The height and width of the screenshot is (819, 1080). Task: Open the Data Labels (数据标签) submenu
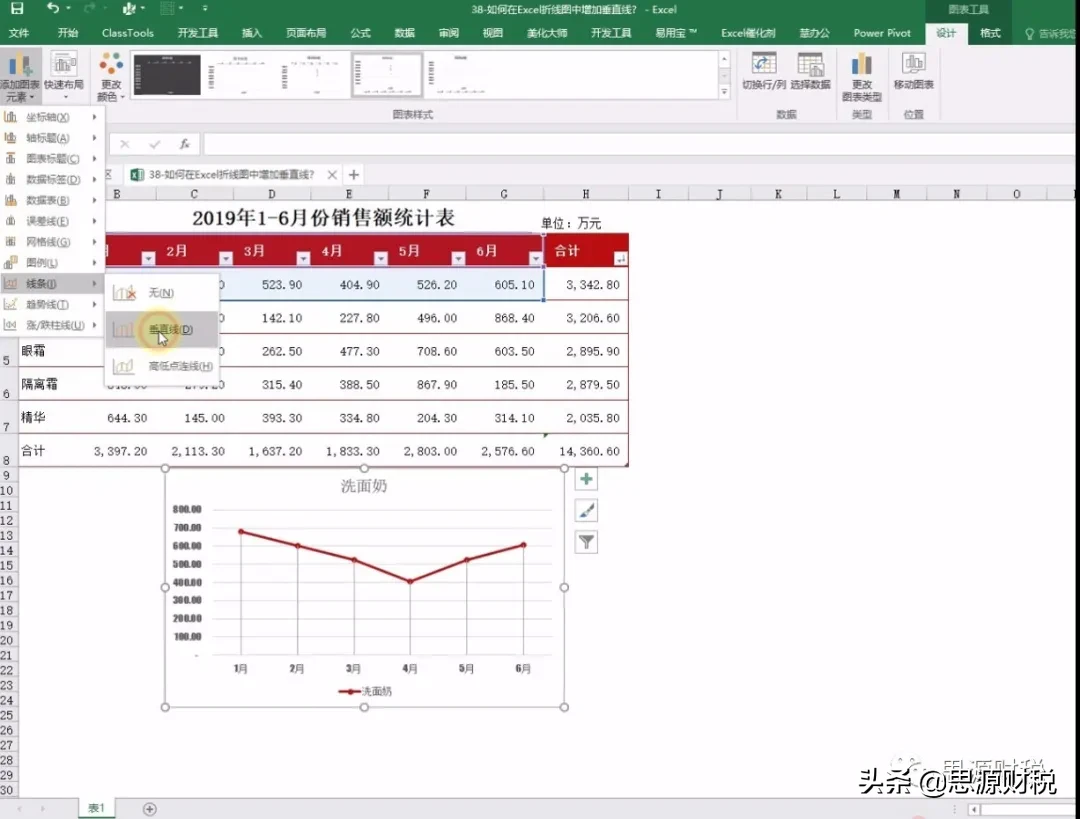click(x=51, y=179)
